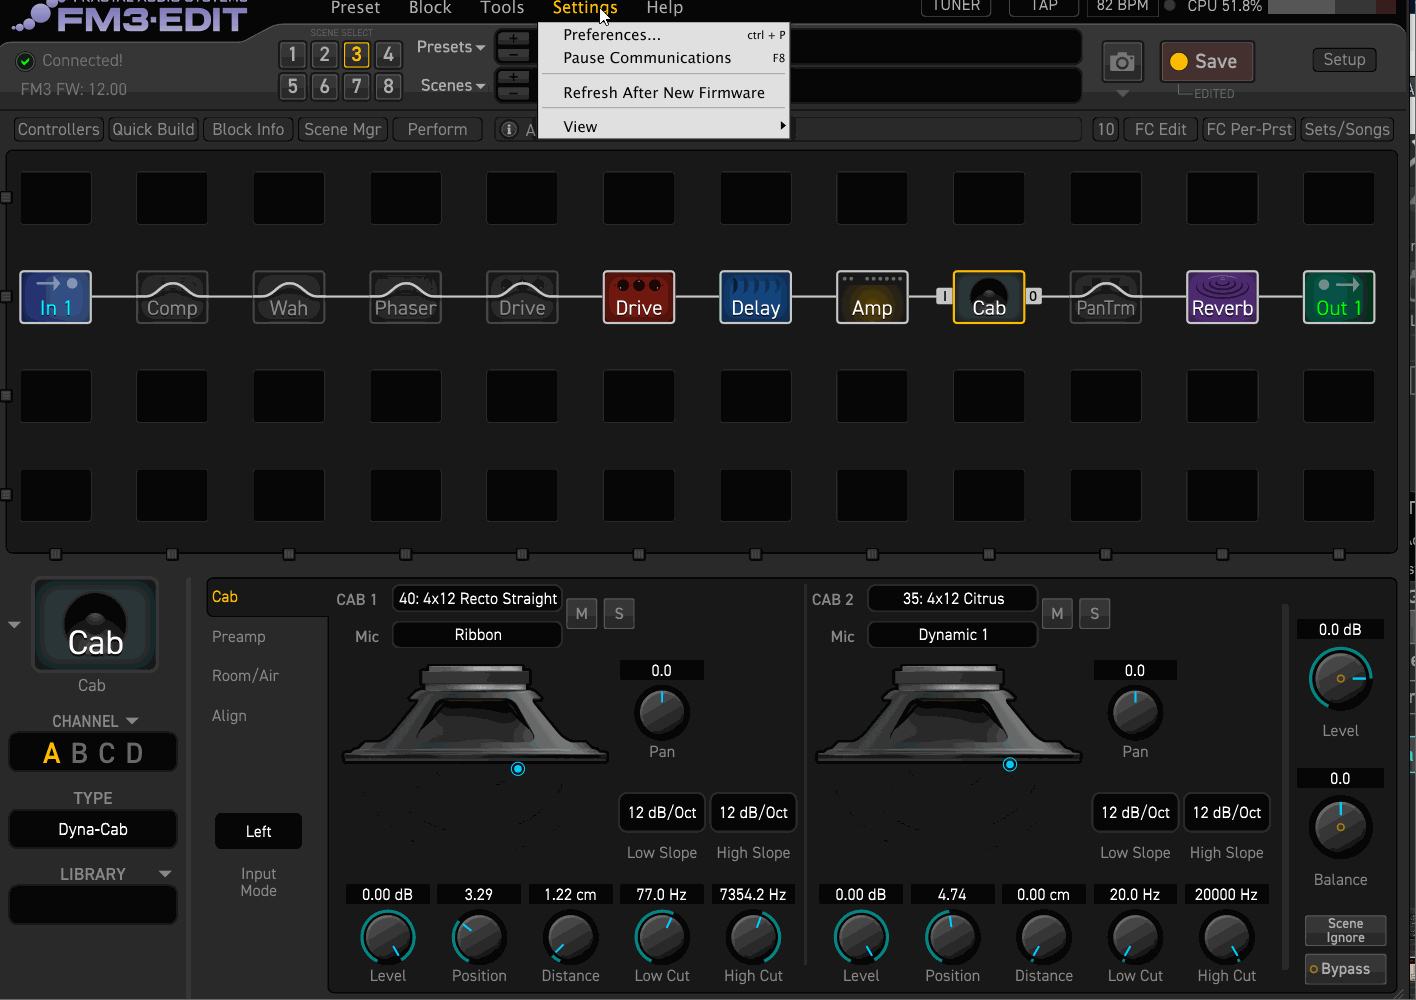
Task: Click the CAB 2 speaker image
Action: [x=949, y=714]
